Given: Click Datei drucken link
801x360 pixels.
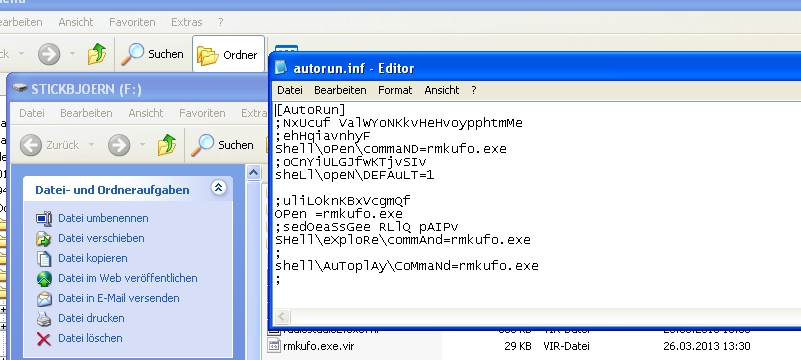Looking at the screenshot, I should coord(91,318).
